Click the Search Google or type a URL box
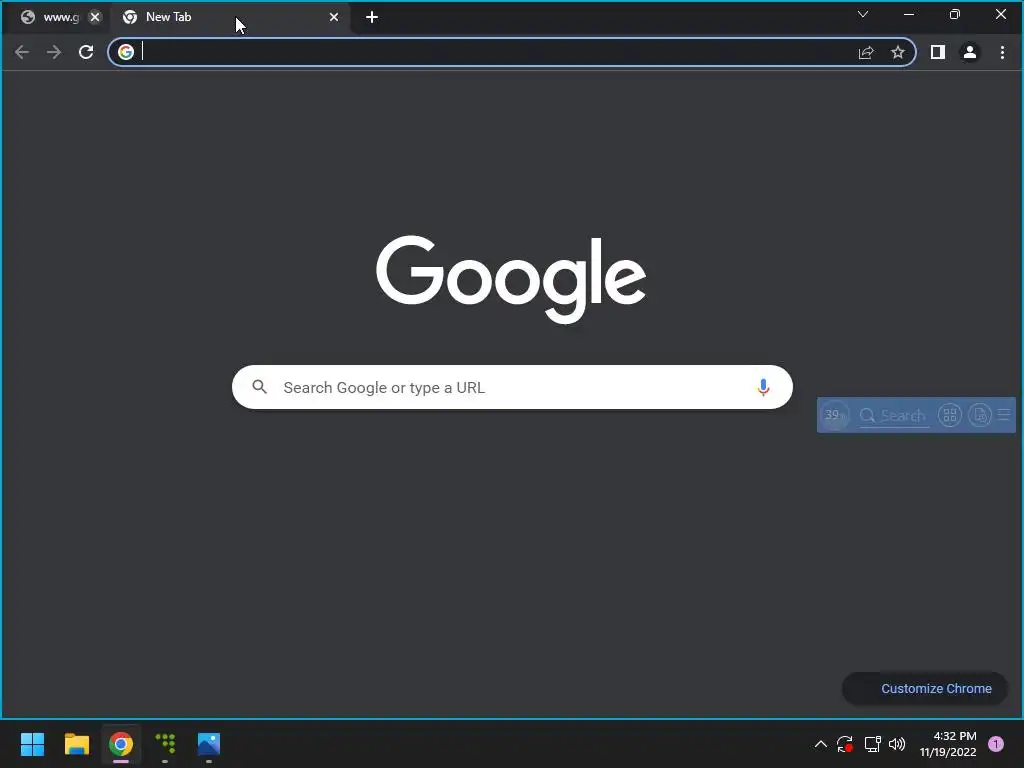 pos(512,387)
